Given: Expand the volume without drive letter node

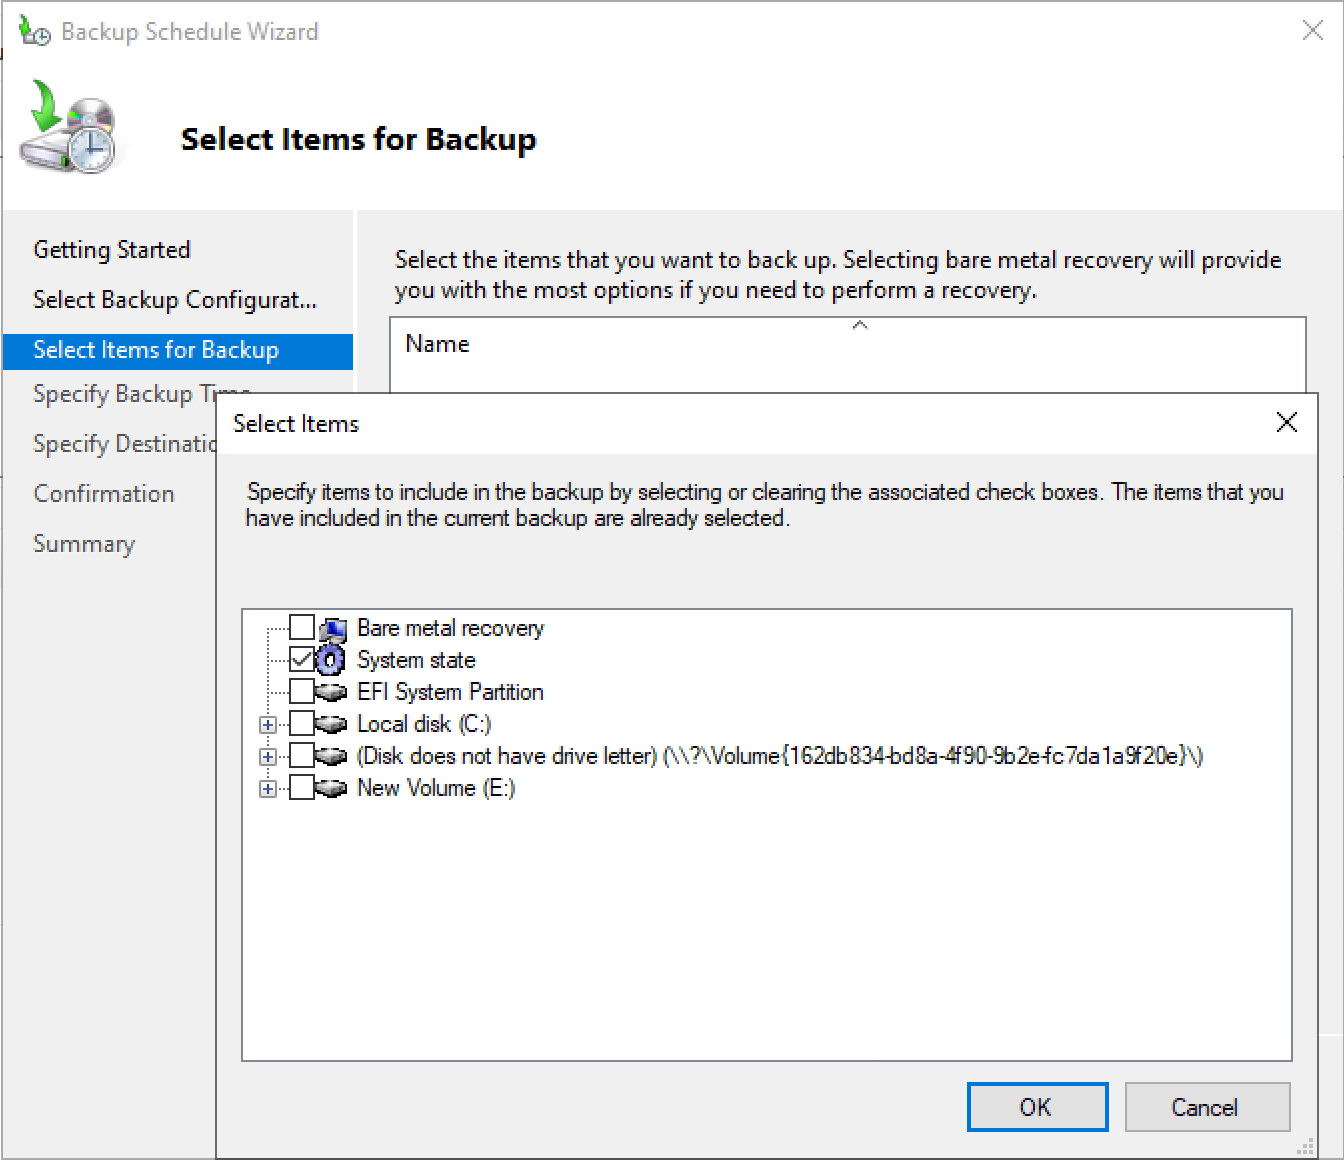Looking at the screenshot, I should click(268, 757).
